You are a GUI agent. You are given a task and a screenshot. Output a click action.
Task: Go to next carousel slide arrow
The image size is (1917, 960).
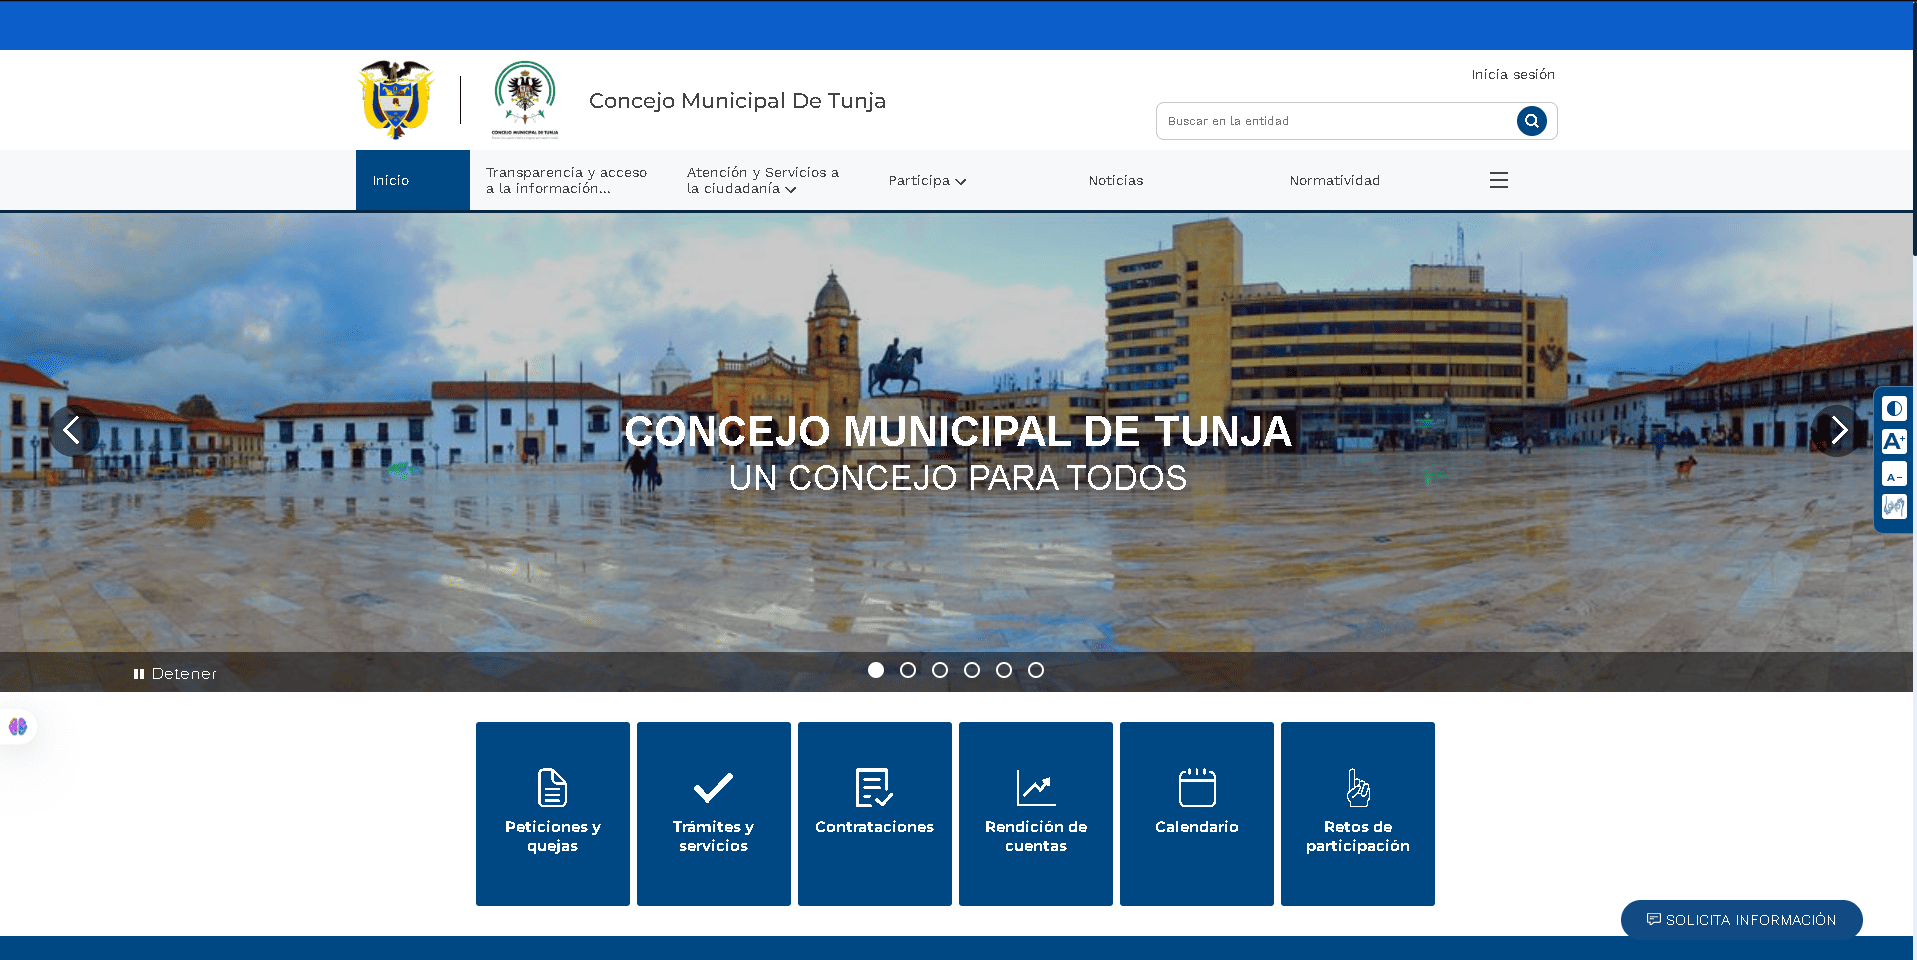coord(1838,431)
